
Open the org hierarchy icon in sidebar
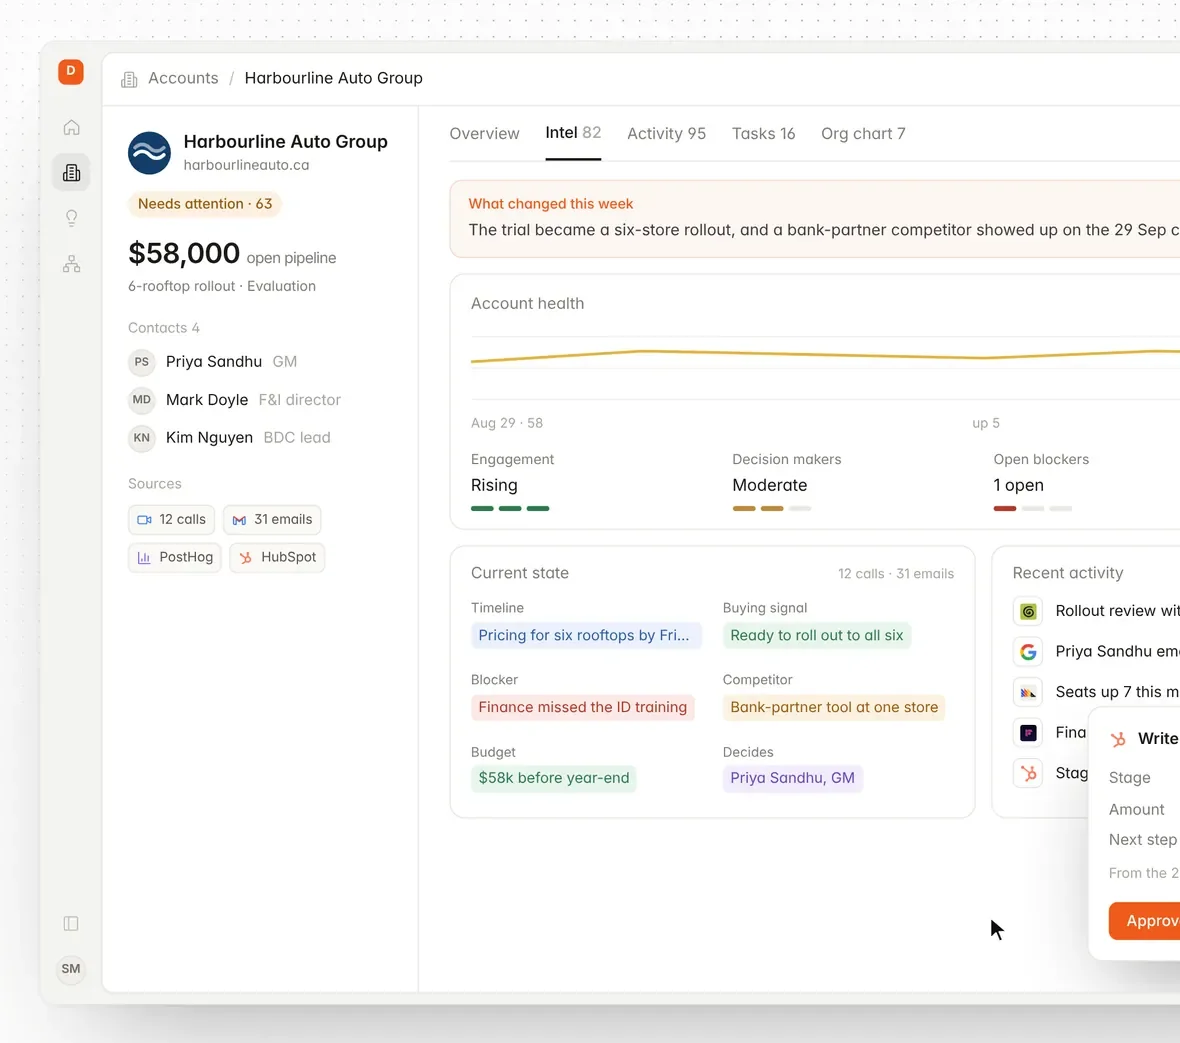[x=71, y=263]
